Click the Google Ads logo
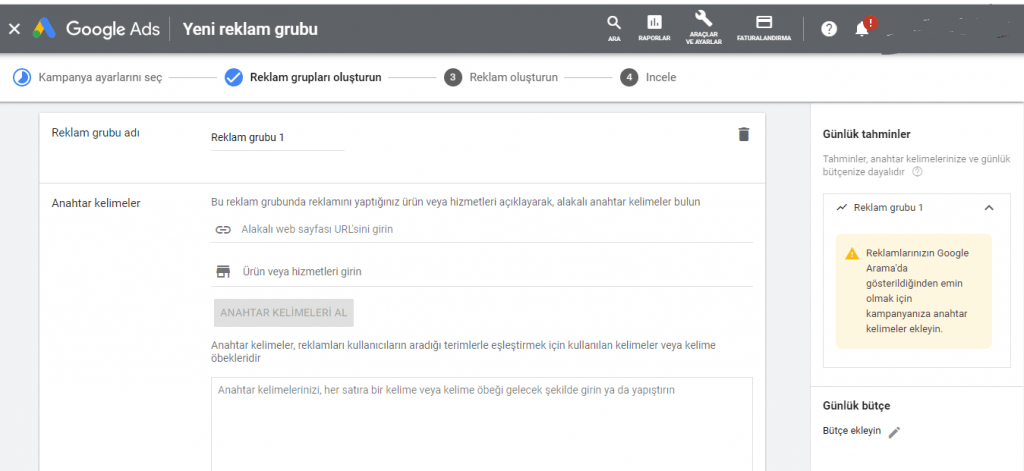This screenshot has width=1024, height=471. (97, 29)
